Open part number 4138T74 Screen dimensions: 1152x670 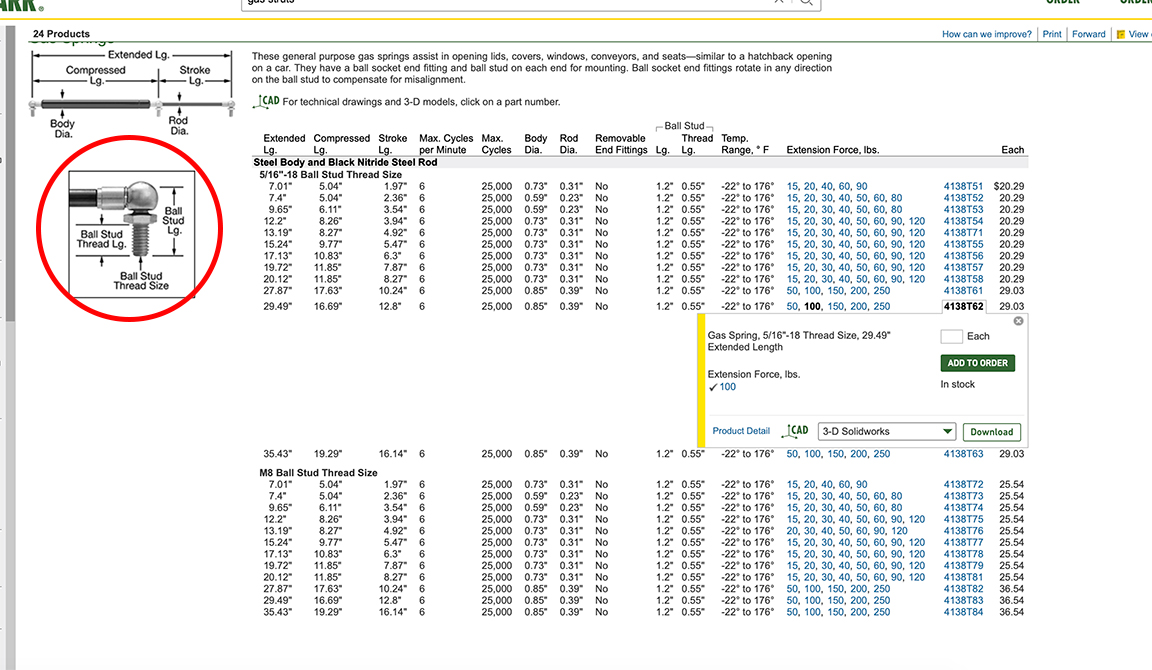pos(962,508)
